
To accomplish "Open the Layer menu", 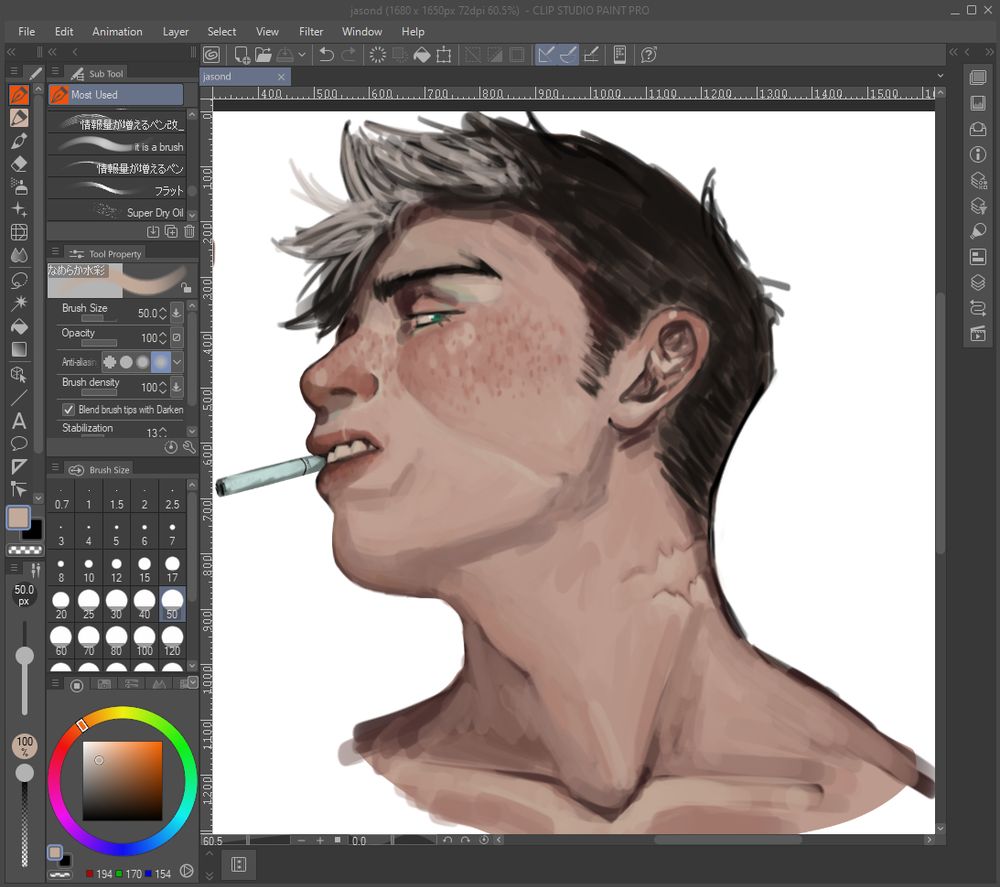I will 176,32.
